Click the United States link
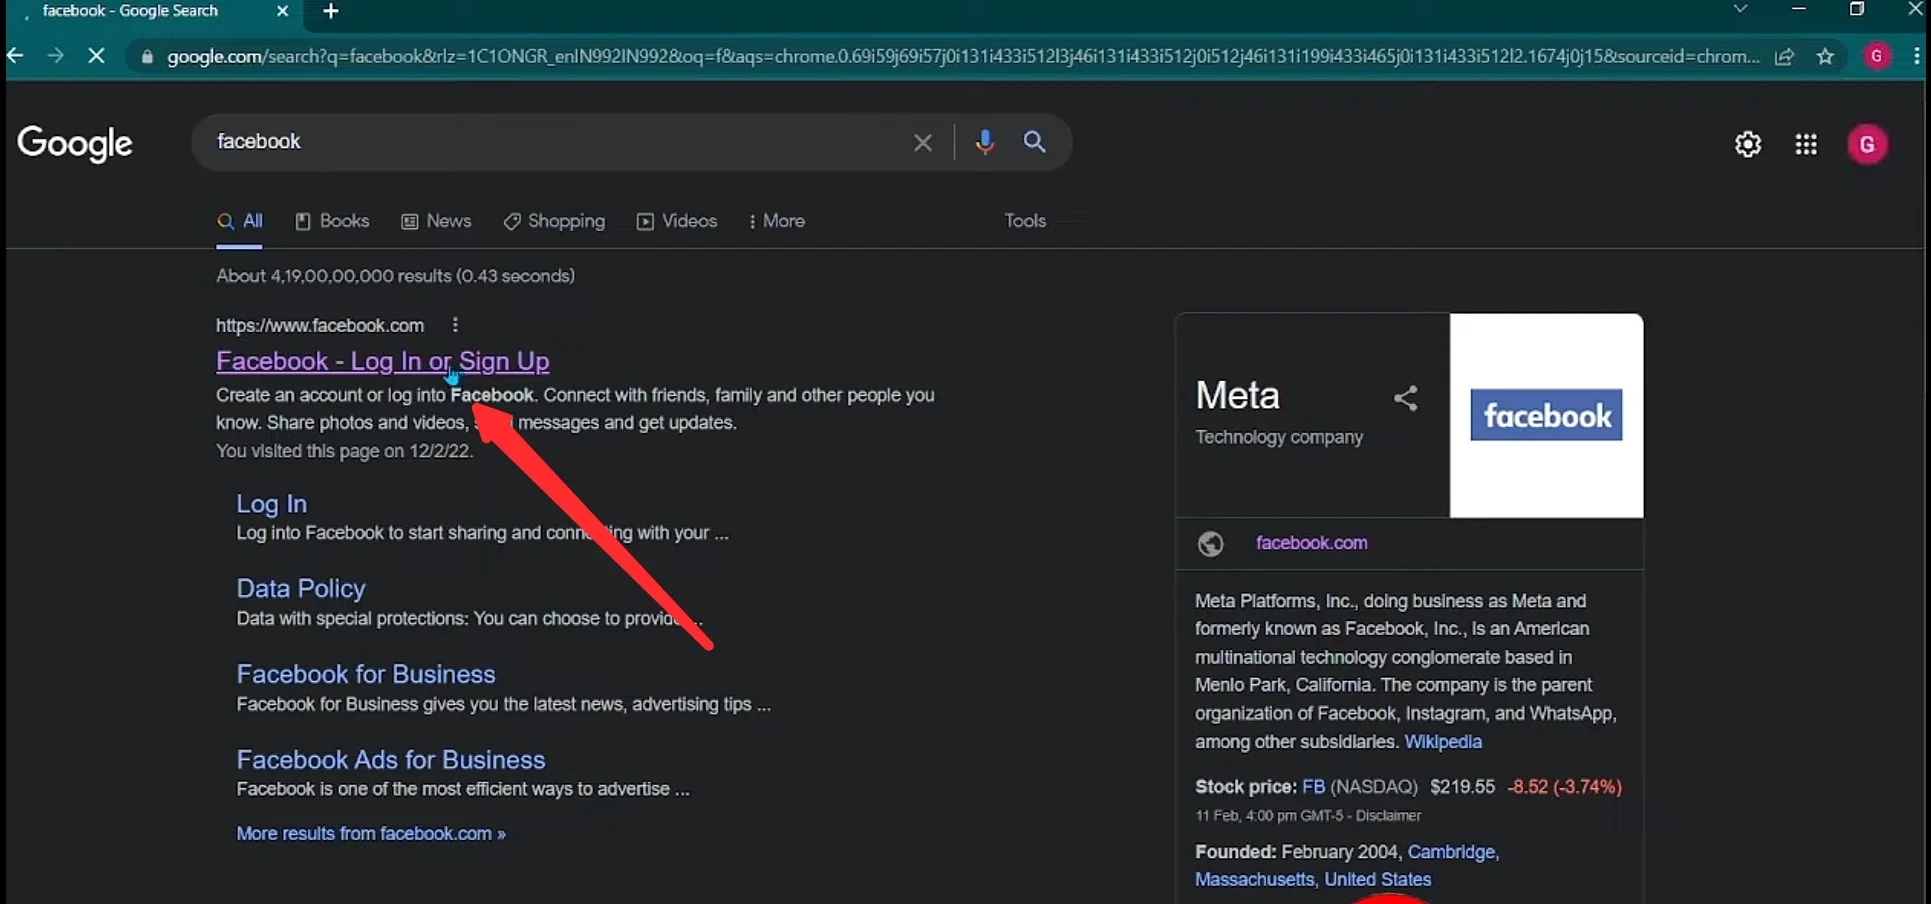Viewport: 1931px width, 904px height. click(1377, 880)
